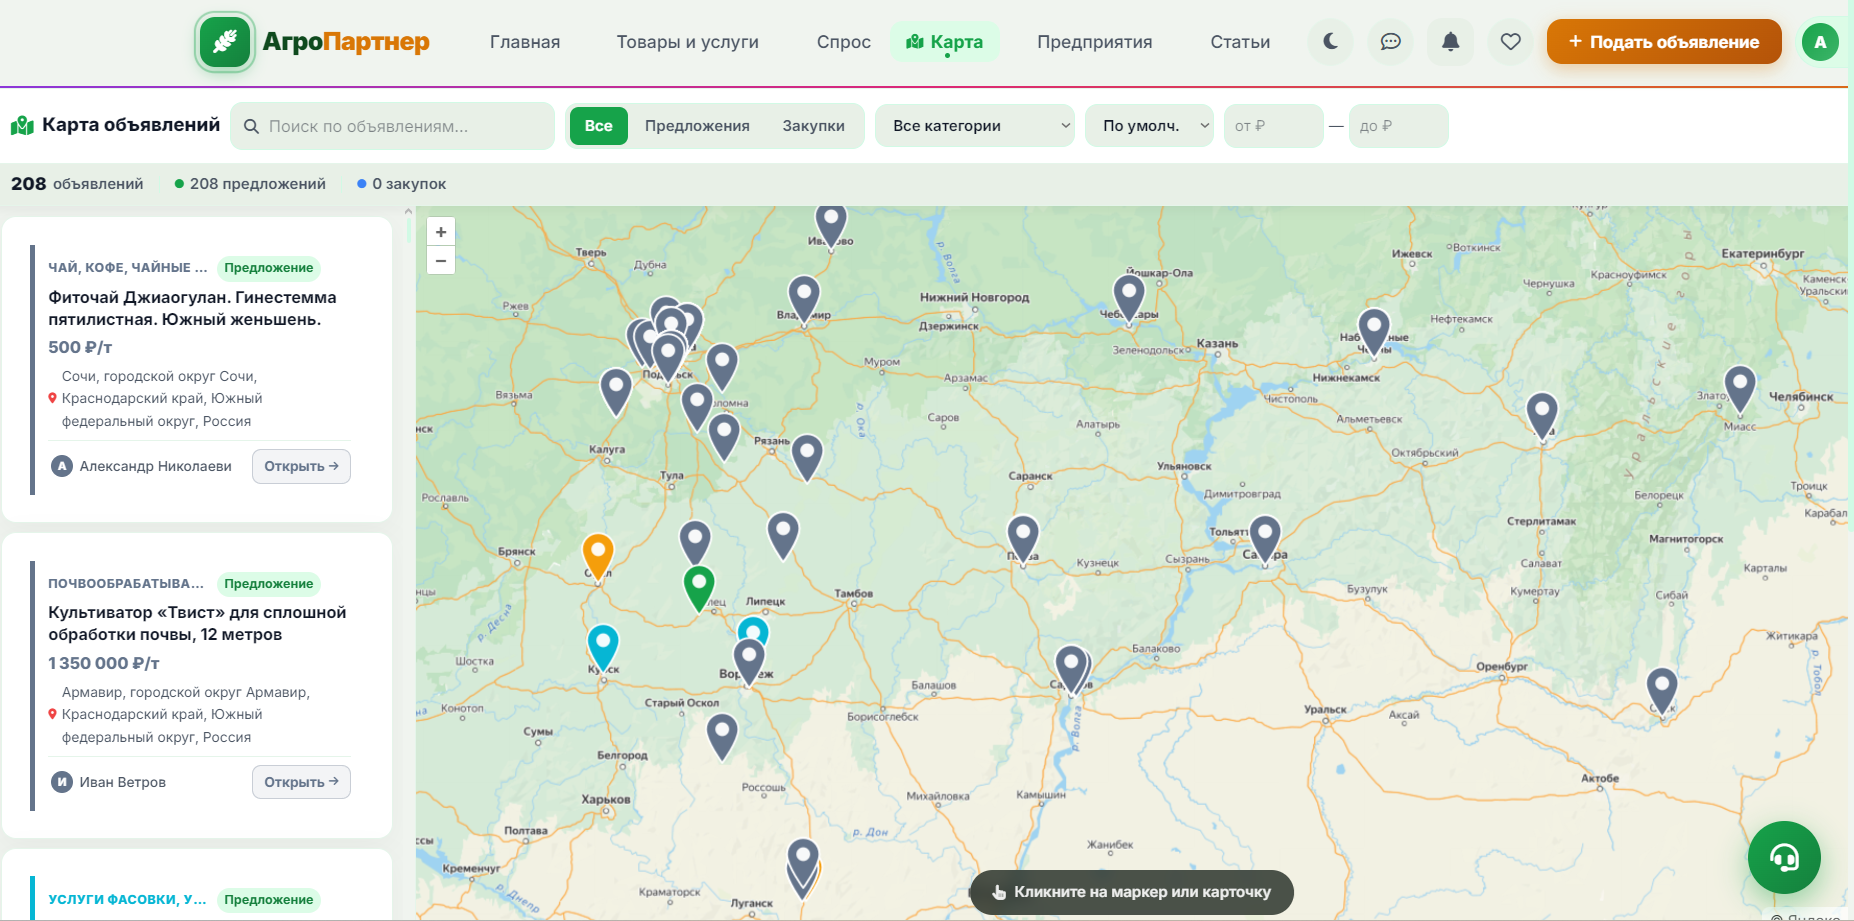
Task: Go to the Главная page
Action: point(525,42)
